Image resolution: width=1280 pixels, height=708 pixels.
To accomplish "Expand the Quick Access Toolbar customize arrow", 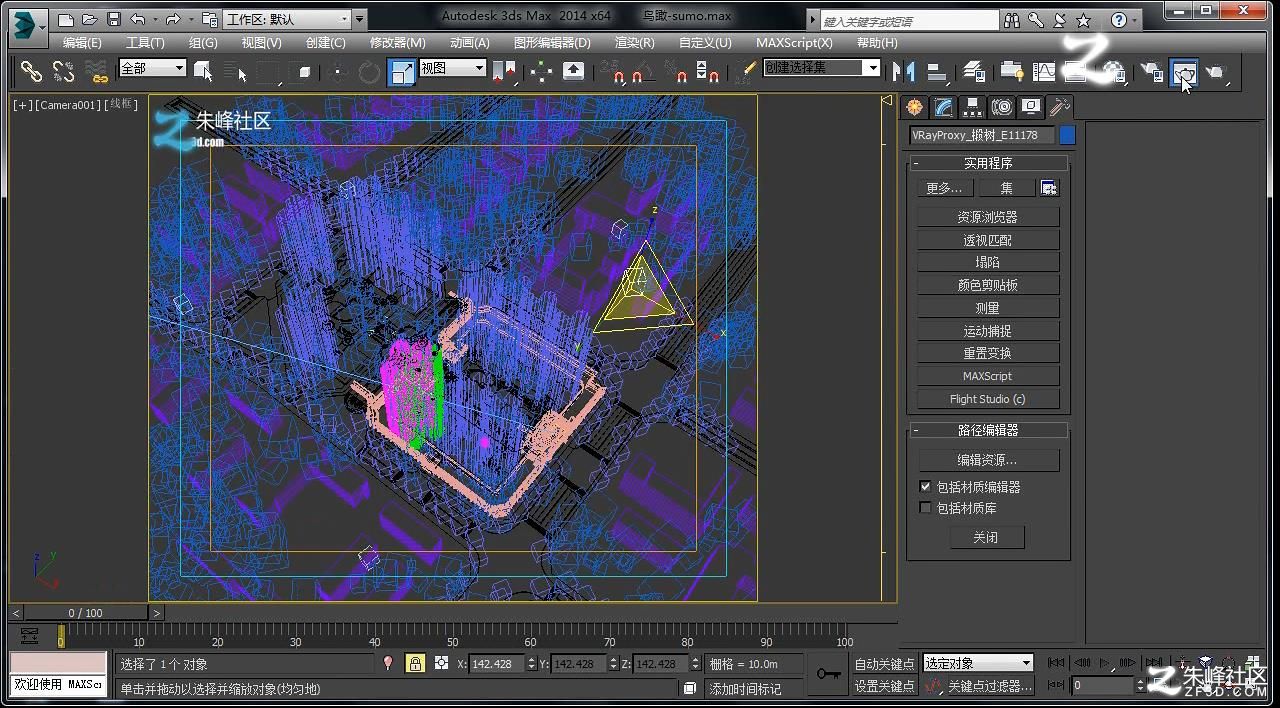I will pyautogui.click(x=360, y=19).
